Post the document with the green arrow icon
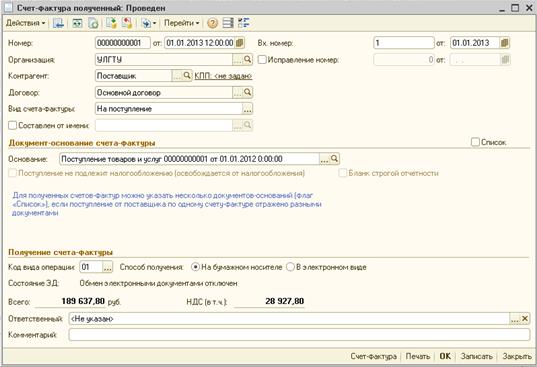537x367 pixels. pos(111,23)
